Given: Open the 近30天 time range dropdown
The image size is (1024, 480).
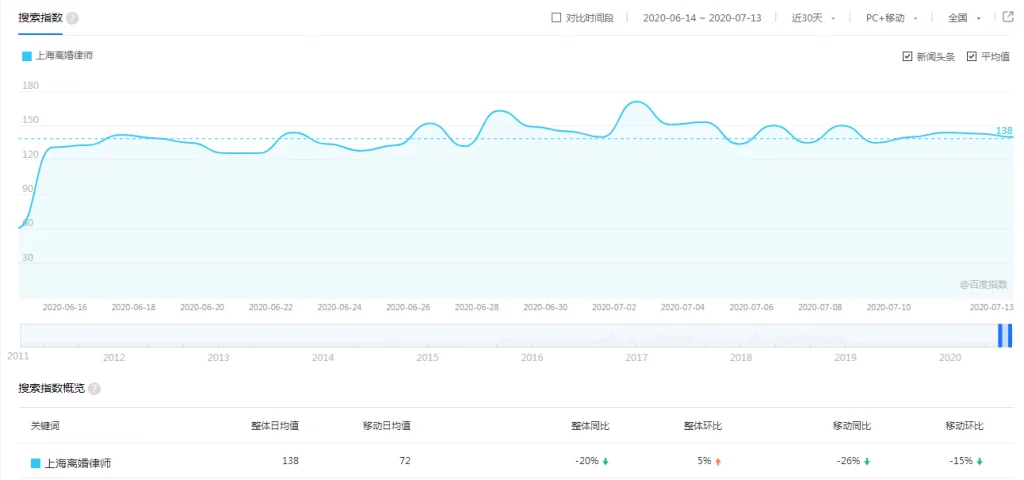Looking at the screenshot, I should 812,18.
